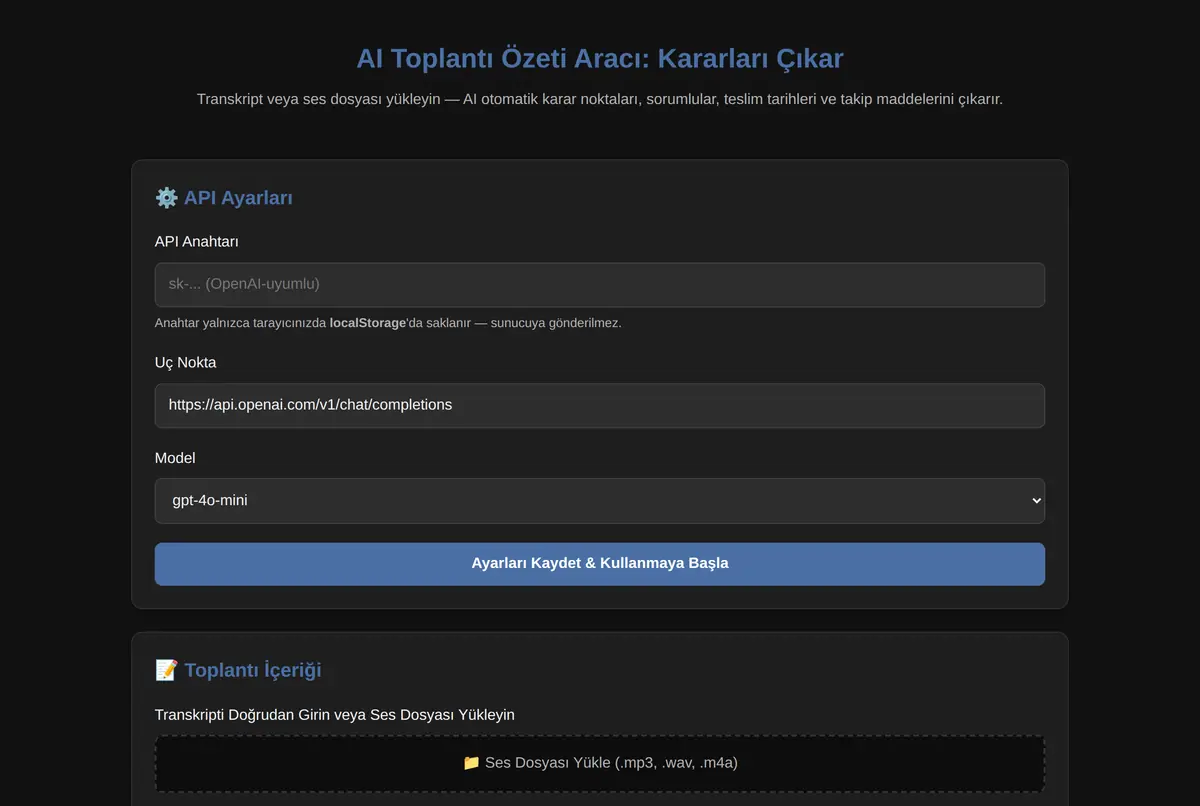This screenshot has width=1200, height=806.
Task: Click the subtitle starting with Transkript veya ses
Action: (x=600, y=99)
